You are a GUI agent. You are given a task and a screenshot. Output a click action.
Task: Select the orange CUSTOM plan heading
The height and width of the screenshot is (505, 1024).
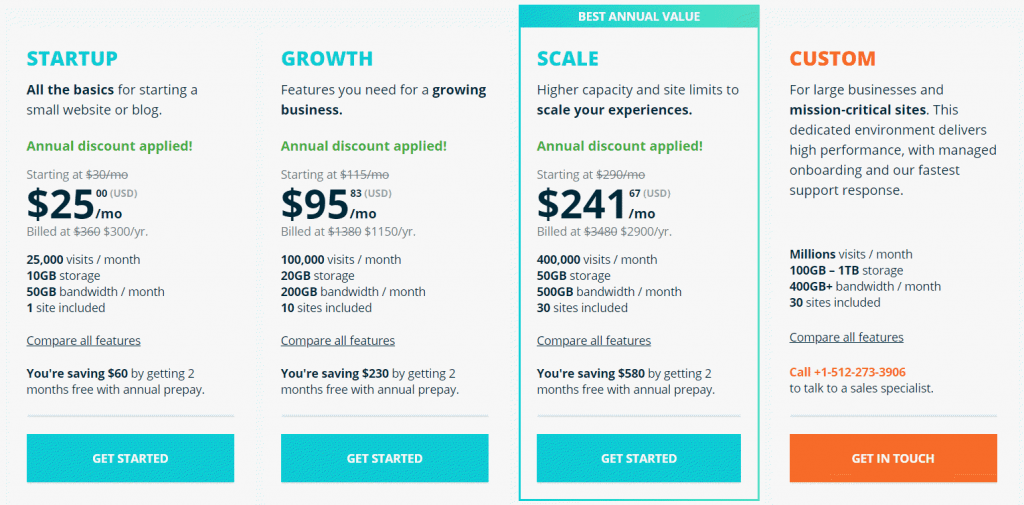point(832,58)
